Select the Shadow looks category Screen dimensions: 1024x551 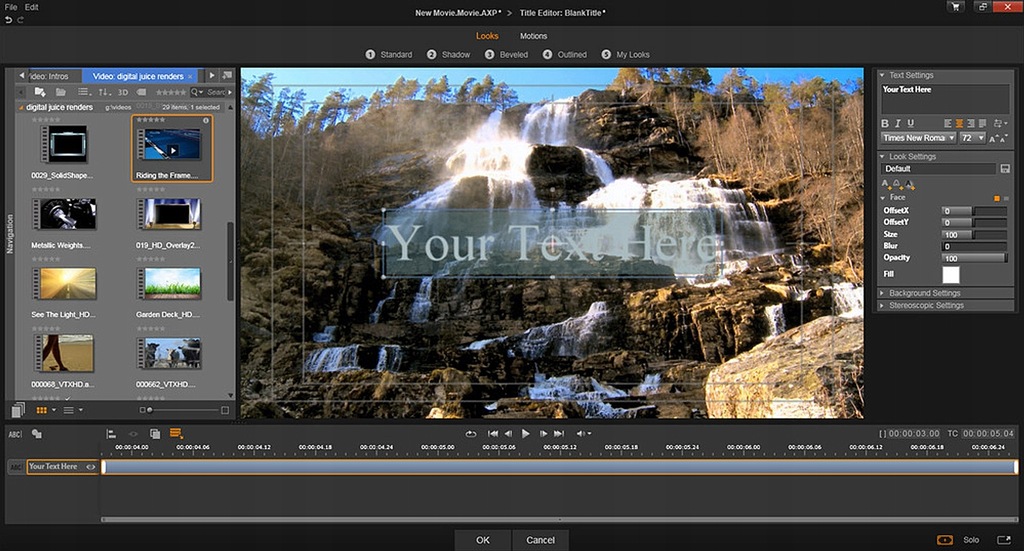449,55
